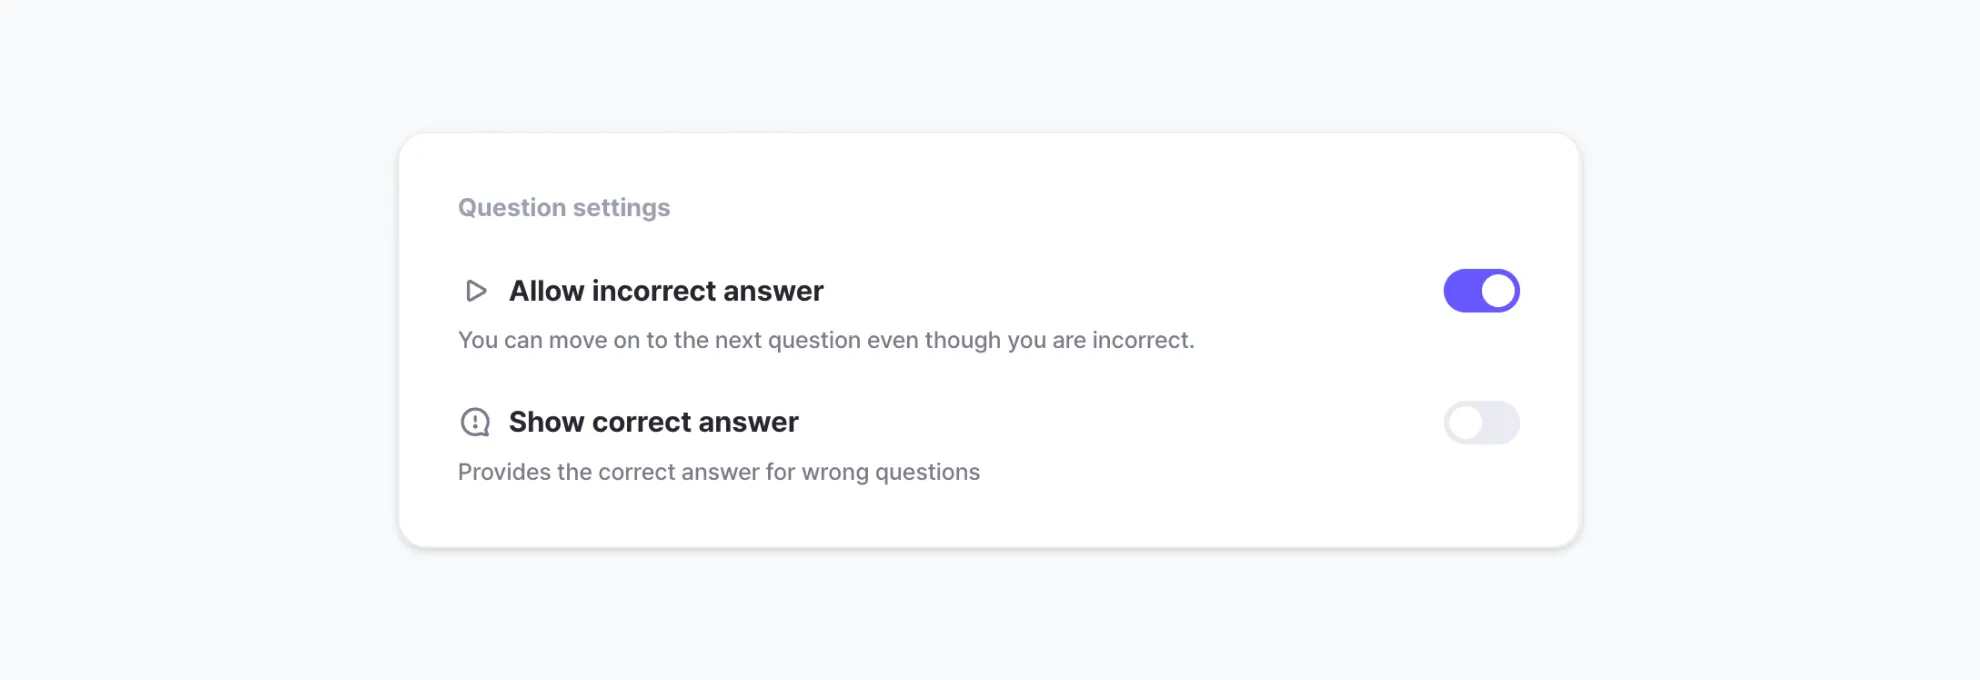Click the exclamation speech bubble icon

point(475,422)
